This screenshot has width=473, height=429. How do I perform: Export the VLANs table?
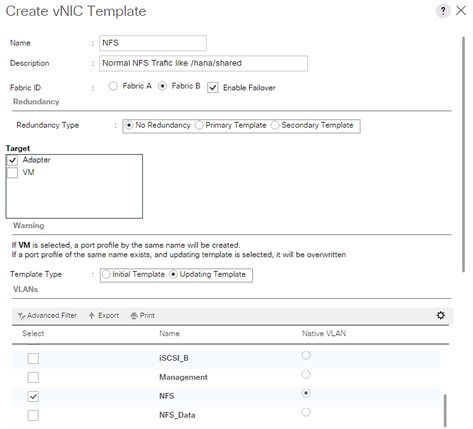point(104,316)
